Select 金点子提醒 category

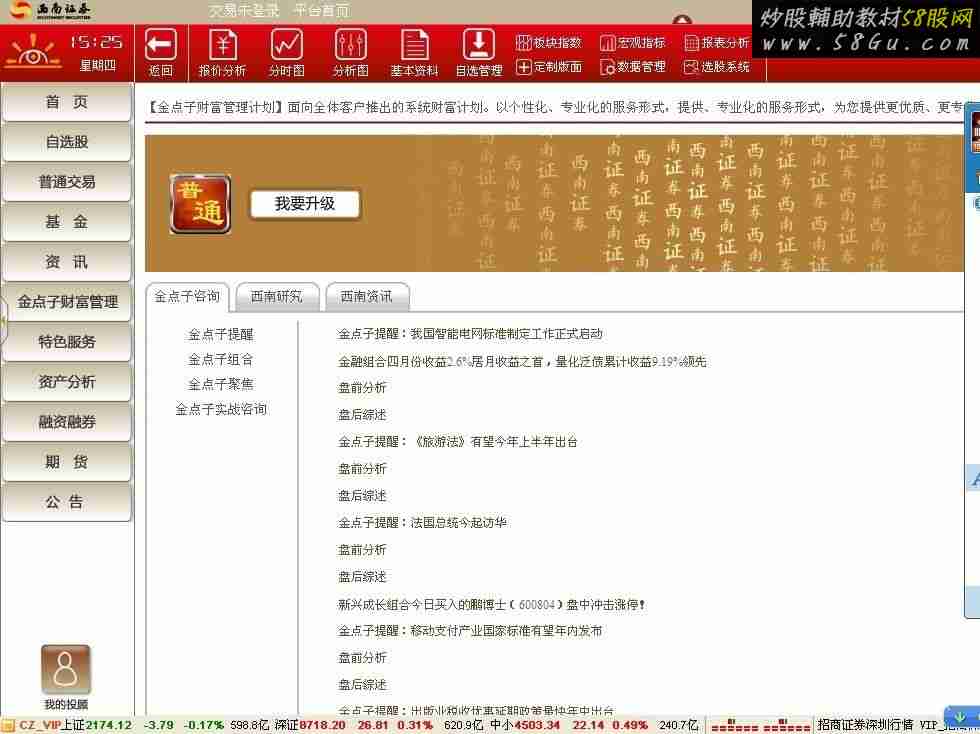pos(221,334)
